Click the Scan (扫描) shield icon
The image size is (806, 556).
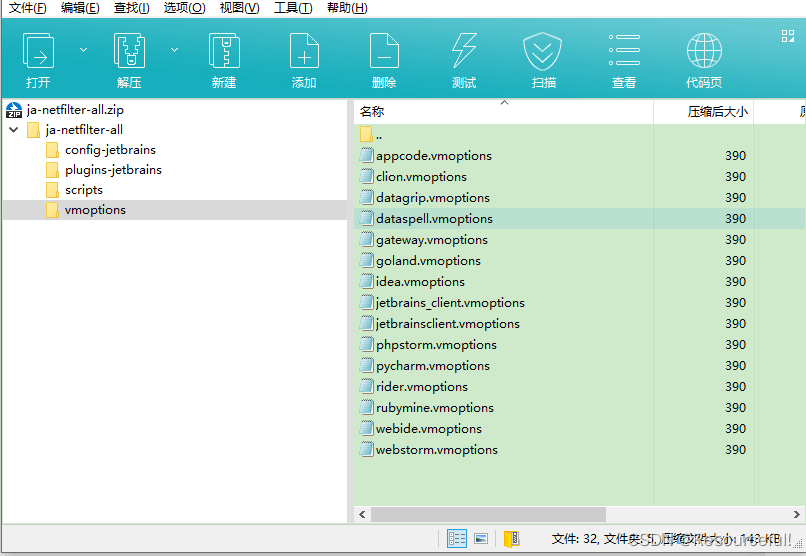pos(543,51)
